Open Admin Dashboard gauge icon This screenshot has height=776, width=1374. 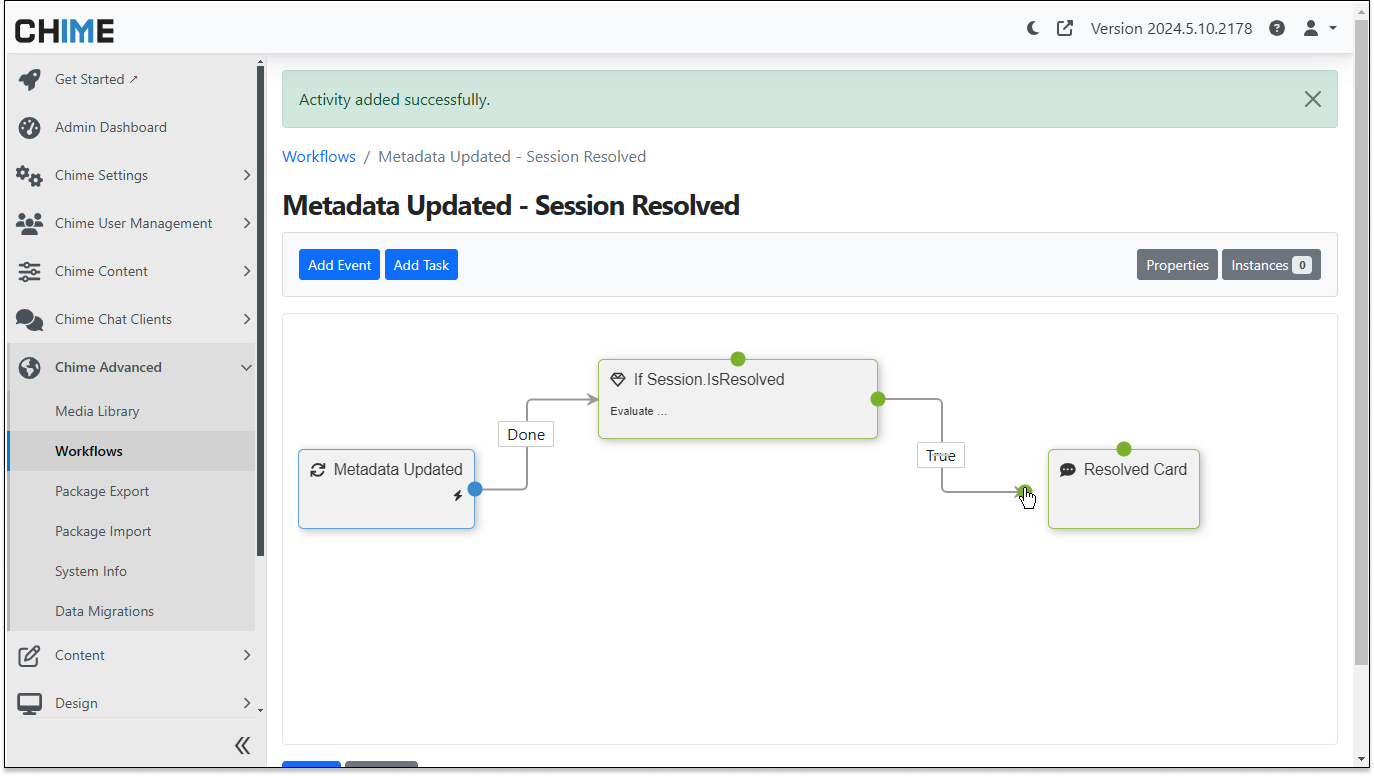(30, 127)
